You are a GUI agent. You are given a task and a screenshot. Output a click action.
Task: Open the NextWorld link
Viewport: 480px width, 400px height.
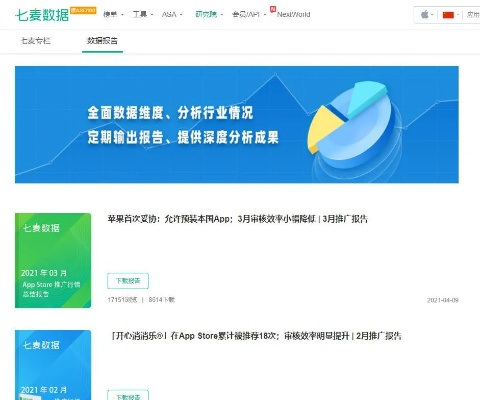click(293, 14)
